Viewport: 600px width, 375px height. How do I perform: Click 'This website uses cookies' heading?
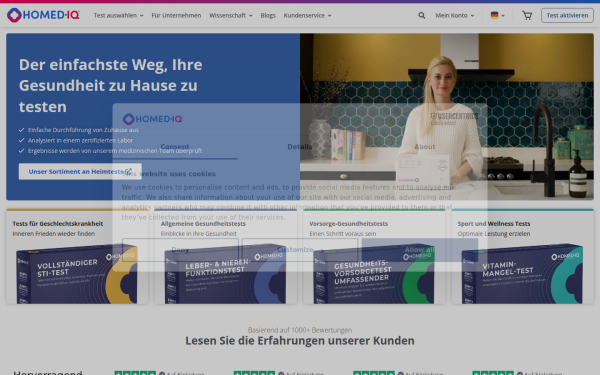pyautogui.click(x=169, y=174)
